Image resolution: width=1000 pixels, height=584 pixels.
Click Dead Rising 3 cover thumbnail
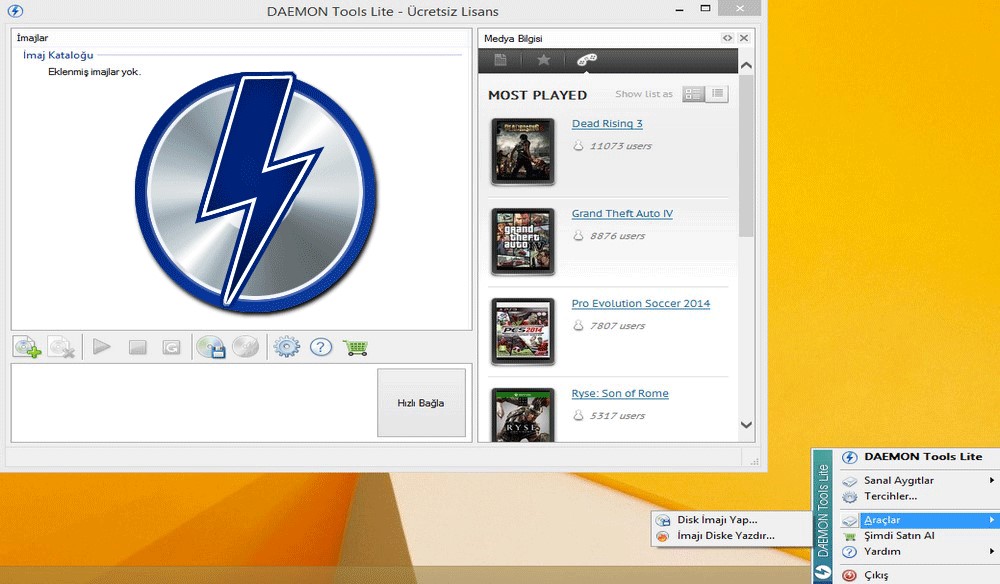523,152
